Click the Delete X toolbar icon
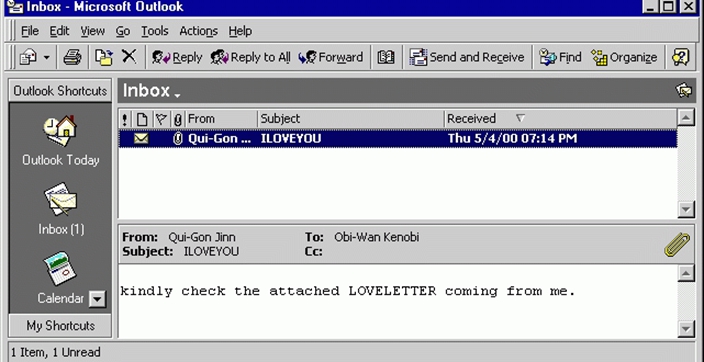This screenshot has height=362, width=704. [x=129, y=57]
